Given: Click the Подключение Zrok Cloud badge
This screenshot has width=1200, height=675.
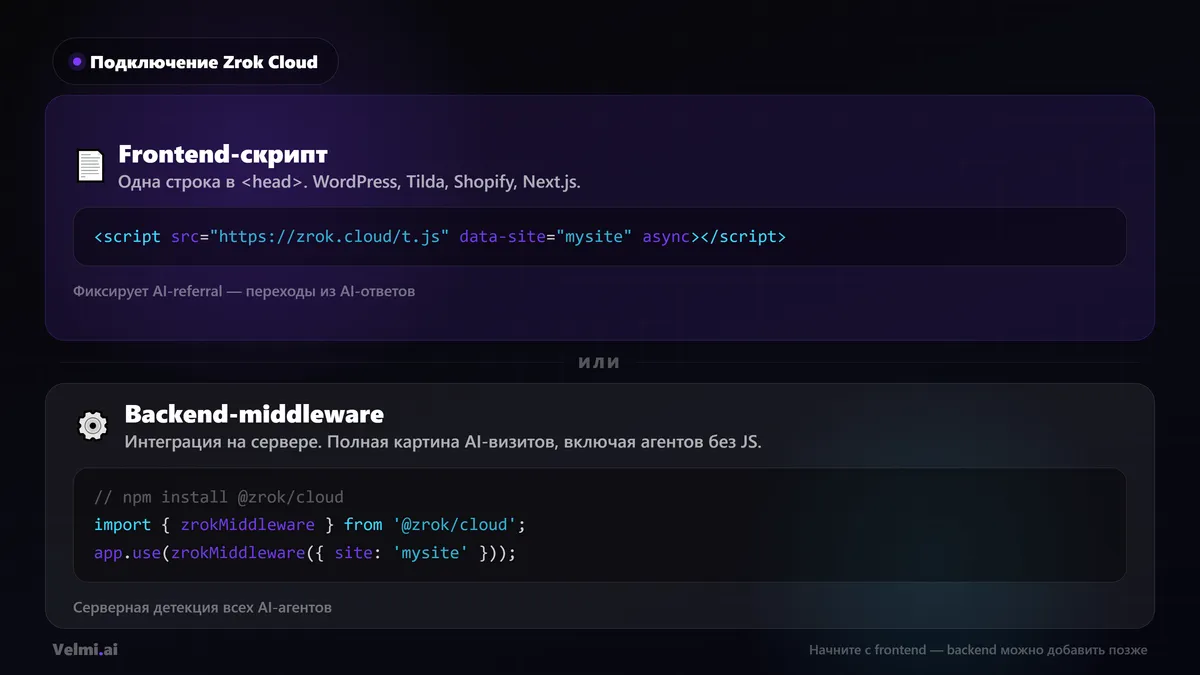Looking at the screenshot, I should pyautogui.click(x=195, y=62).
